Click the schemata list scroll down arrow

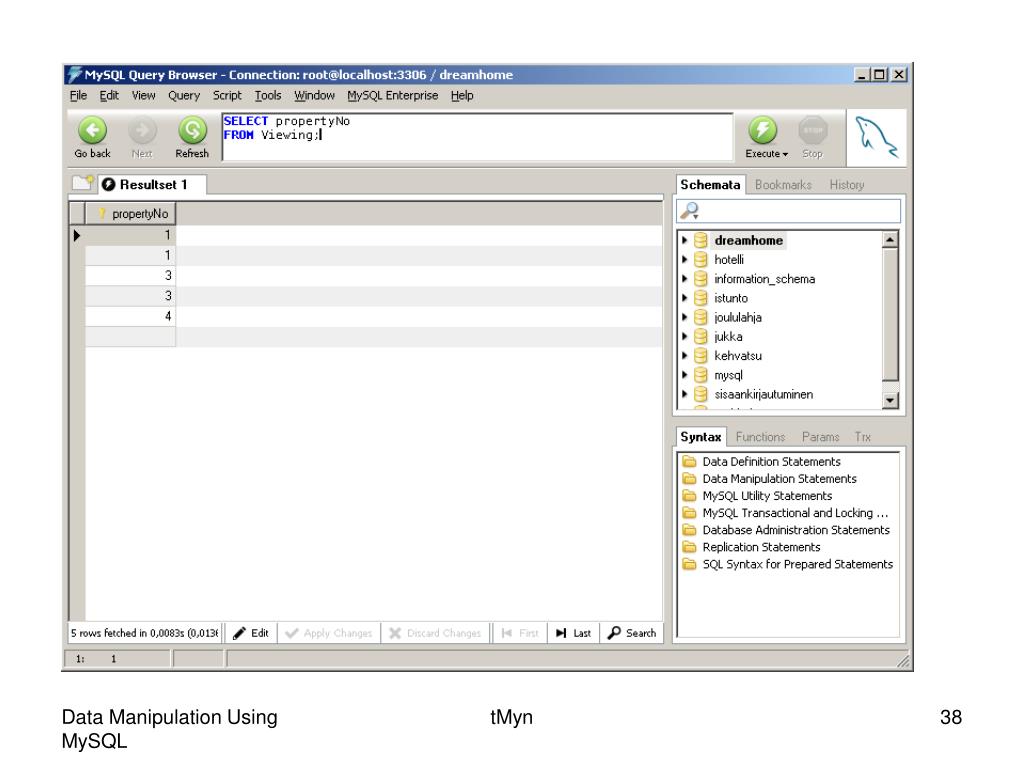point(890,400)
